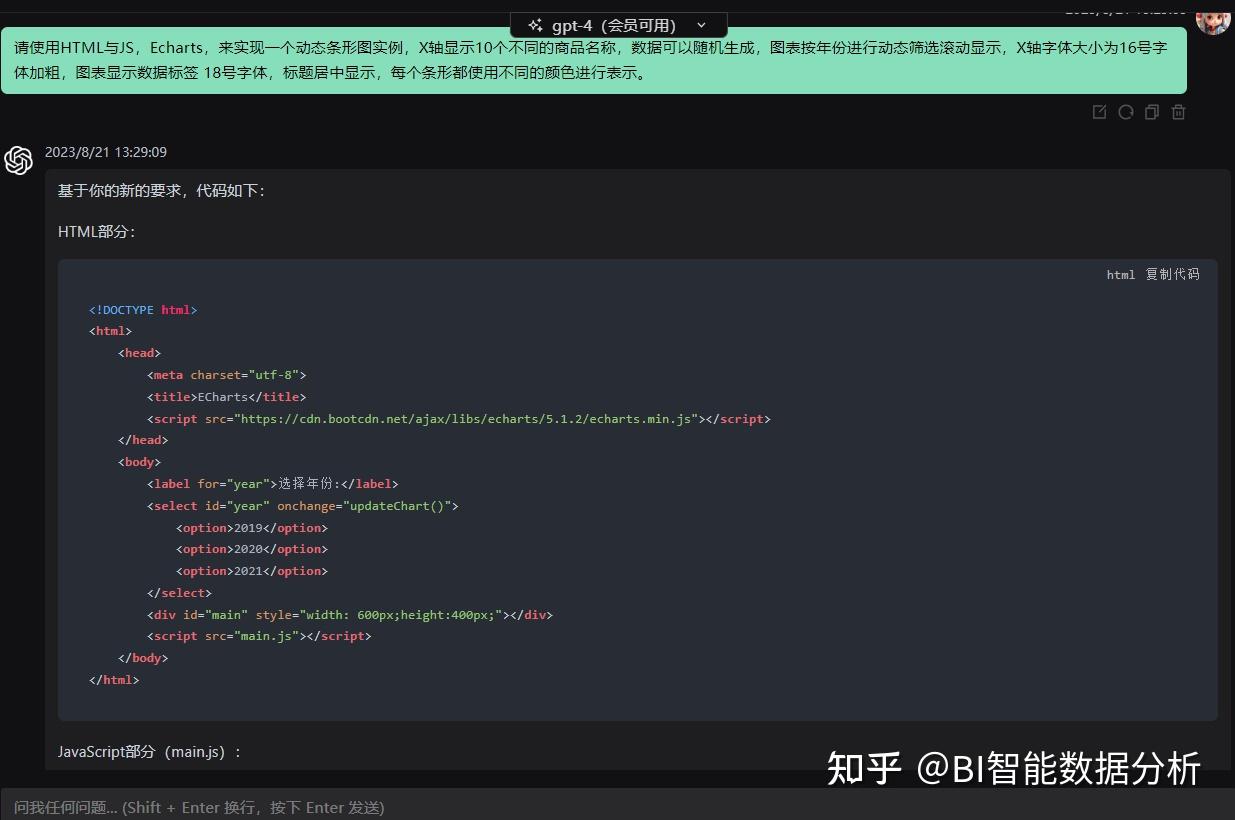Delete the user message with the trash icon
The height and width of the screenshot is (820, 1235).
click(x=1178, y=112)
